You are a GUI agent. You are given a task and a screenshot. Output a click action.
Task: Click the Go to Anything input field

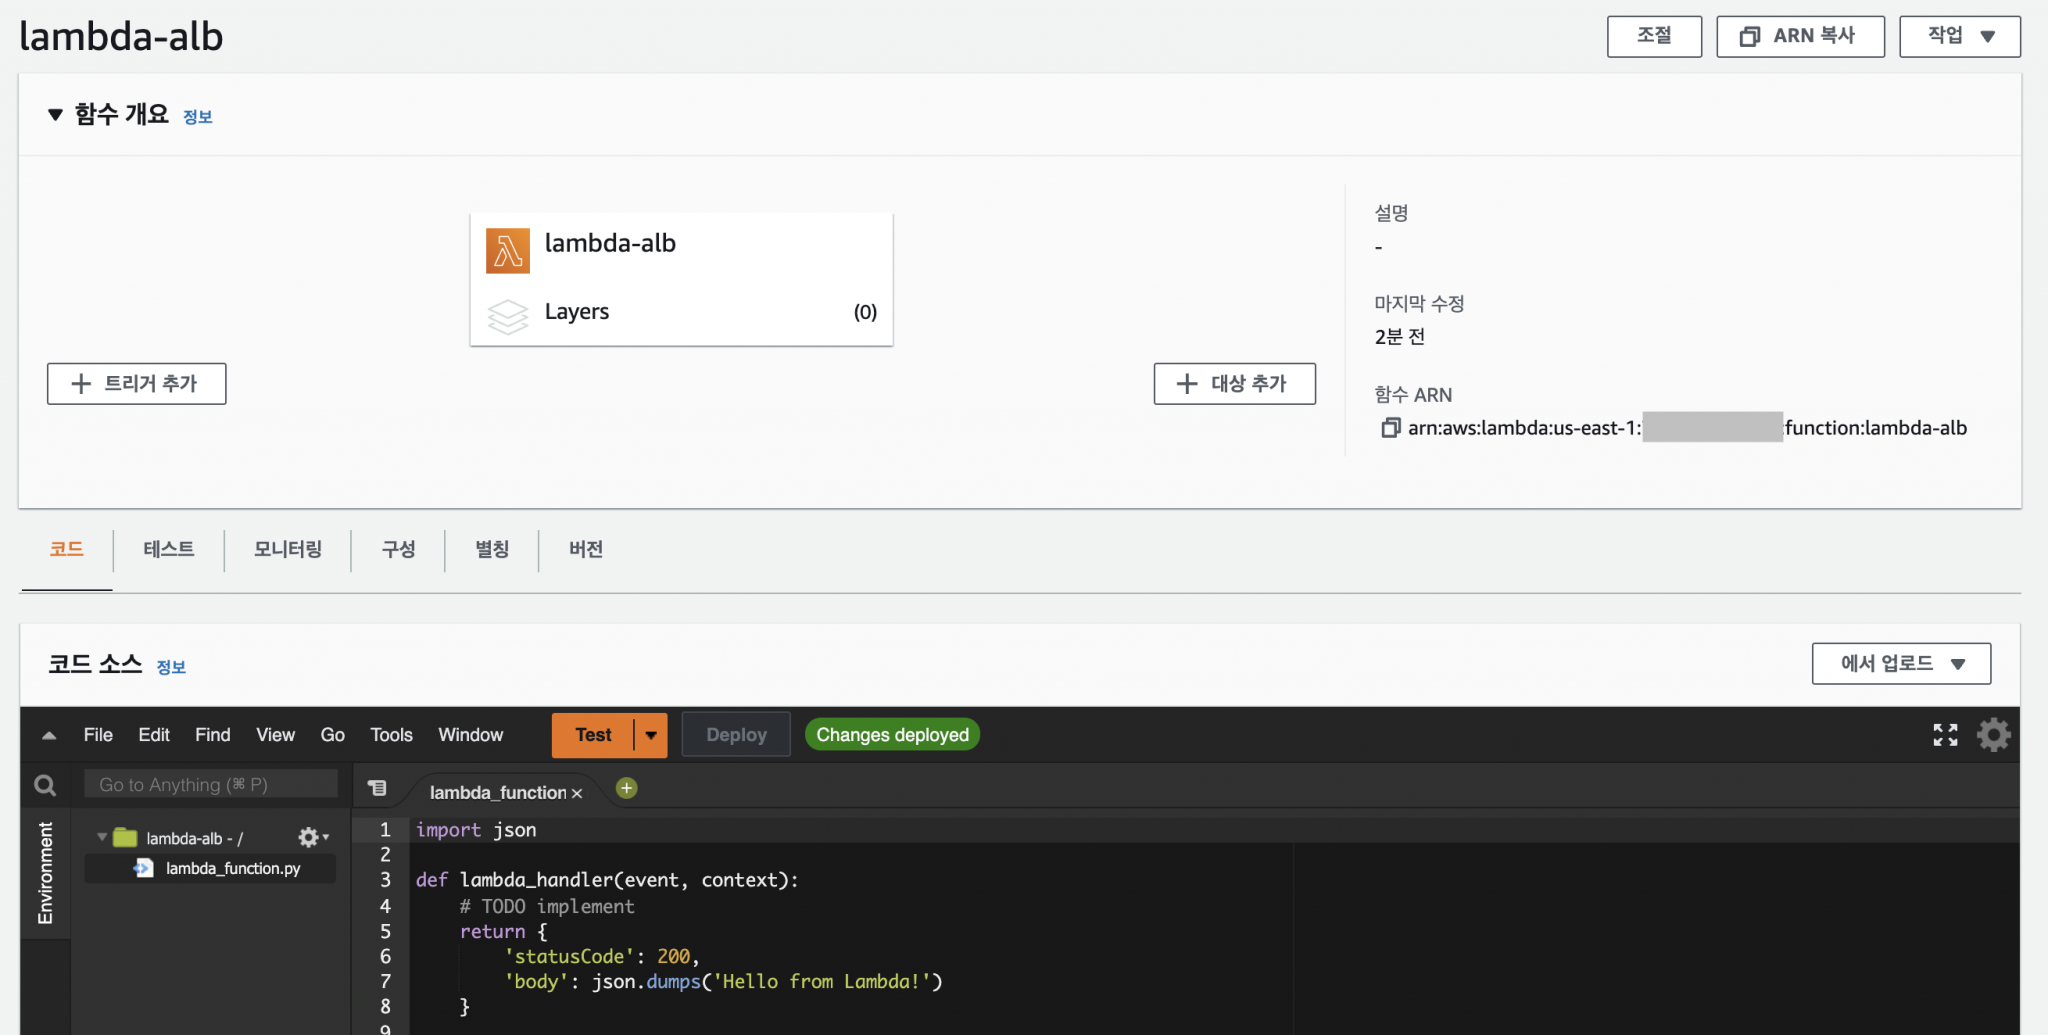tap(210, 784)
